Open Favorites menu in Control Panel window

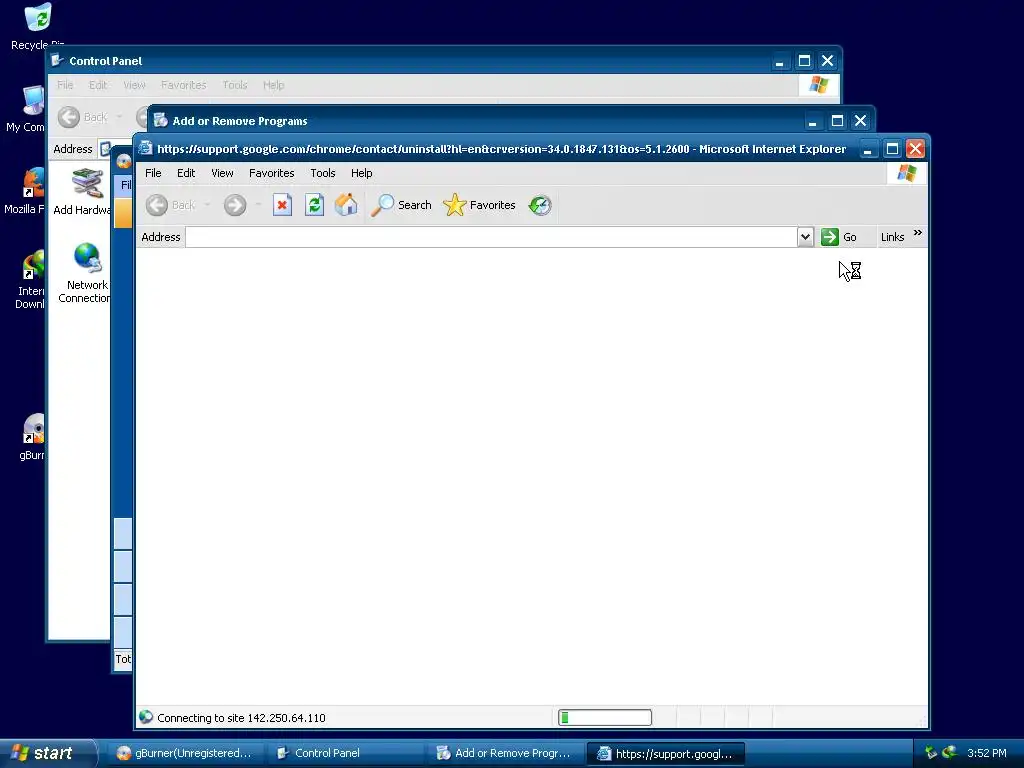(x=184, y=85)
